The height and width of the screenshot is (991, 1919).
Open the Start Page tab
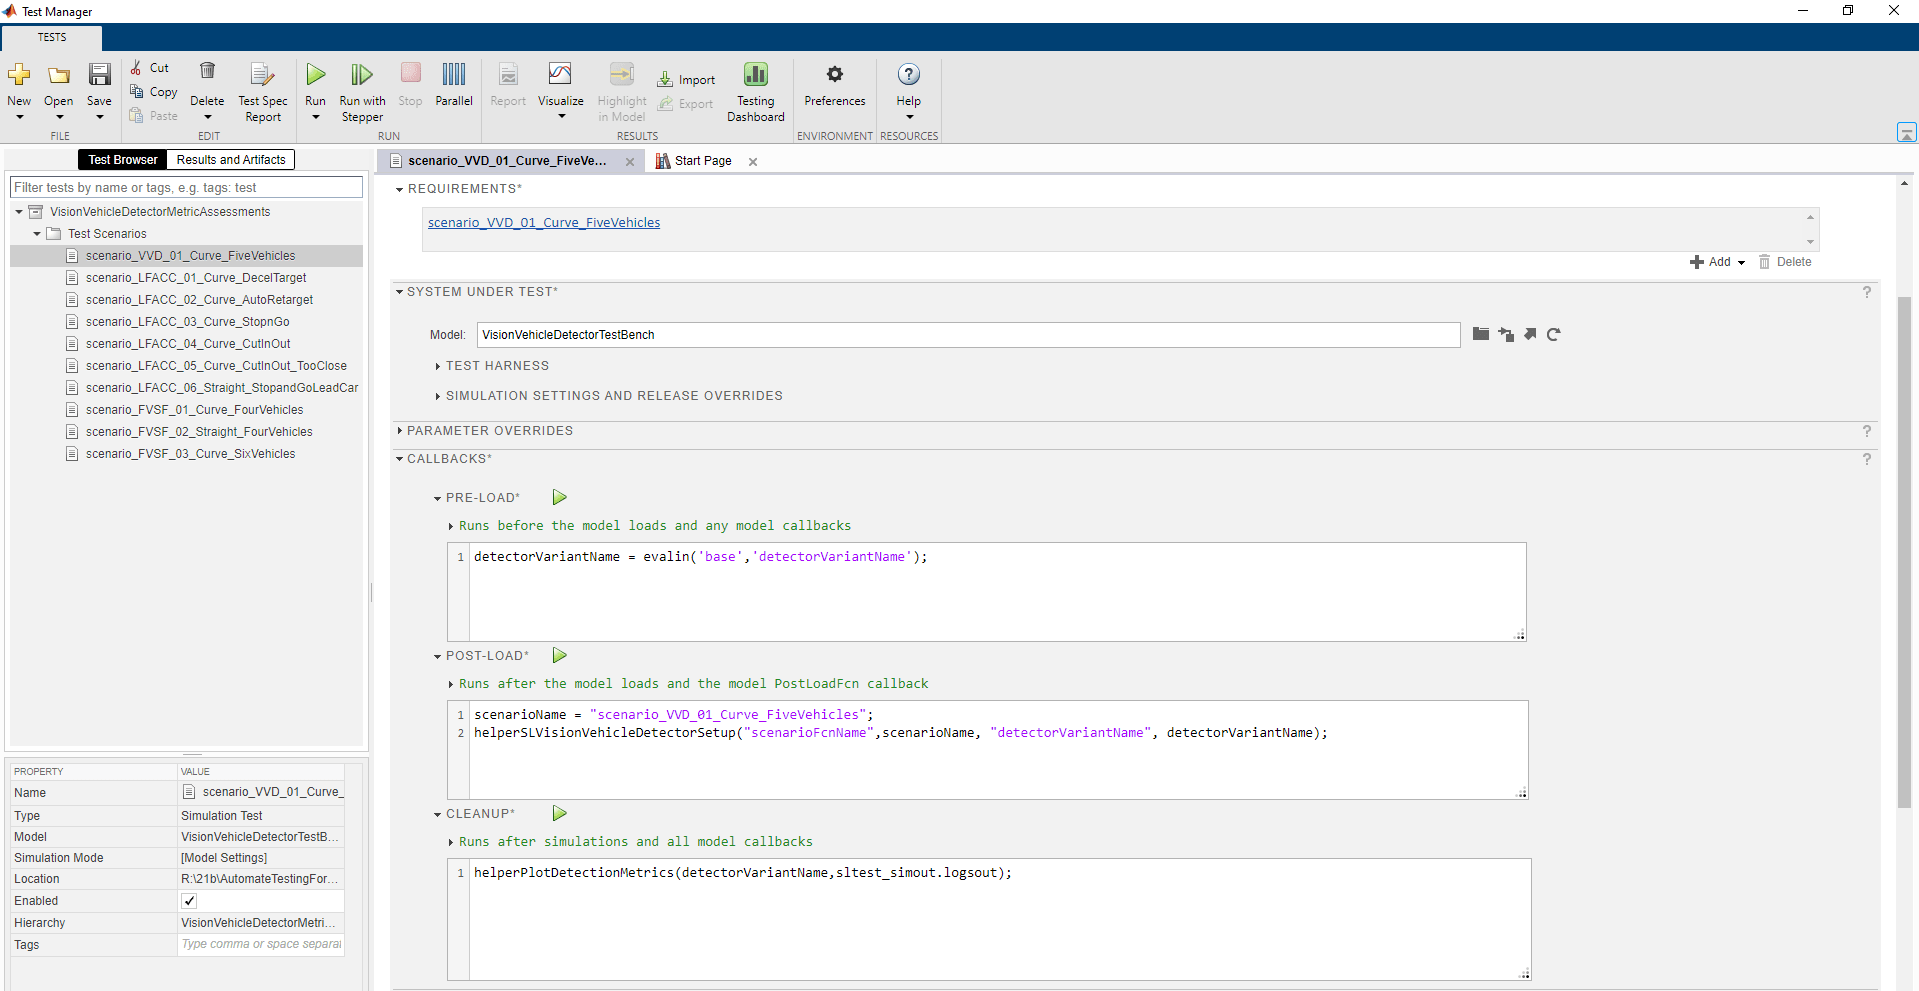[x=703, y=161]
